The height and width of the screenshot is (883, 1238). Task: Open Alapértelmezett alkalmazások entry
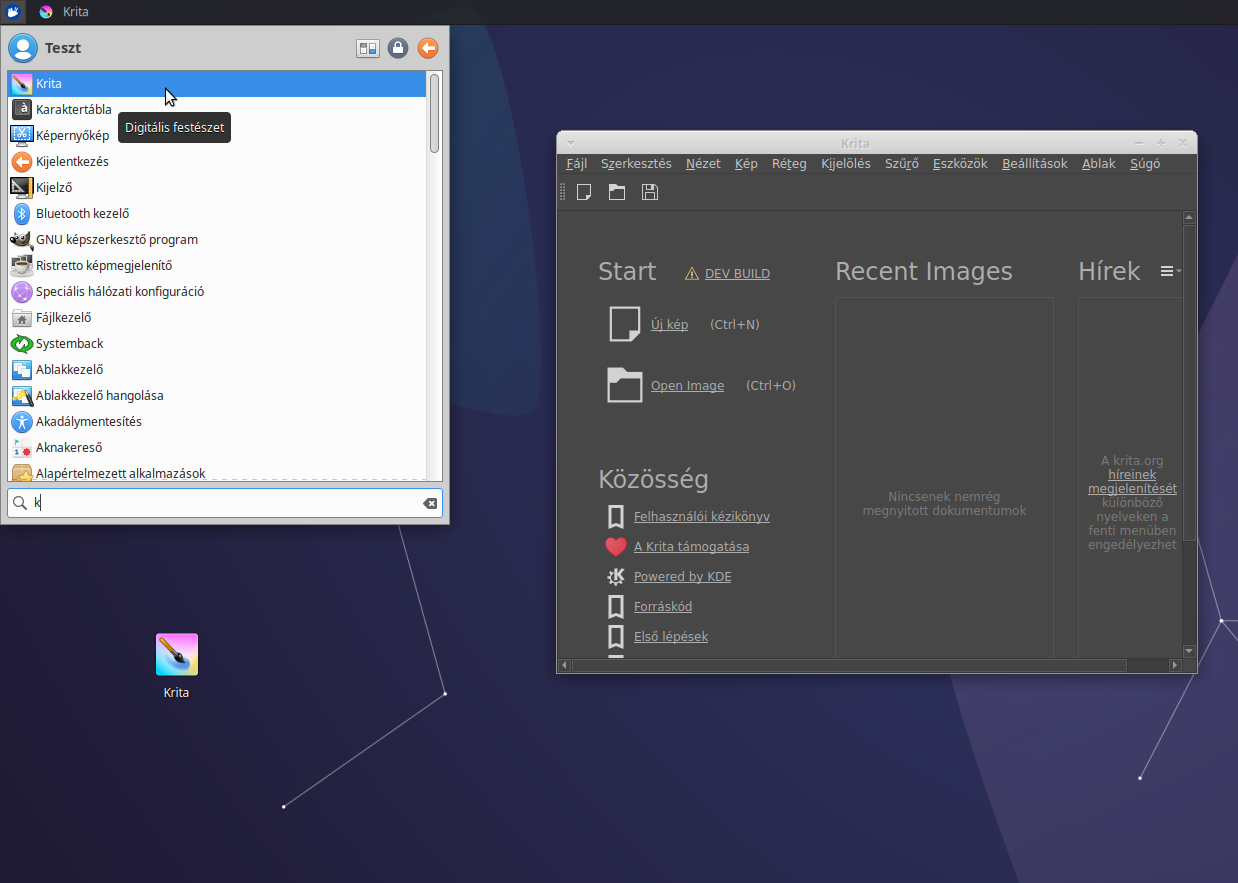217,472
